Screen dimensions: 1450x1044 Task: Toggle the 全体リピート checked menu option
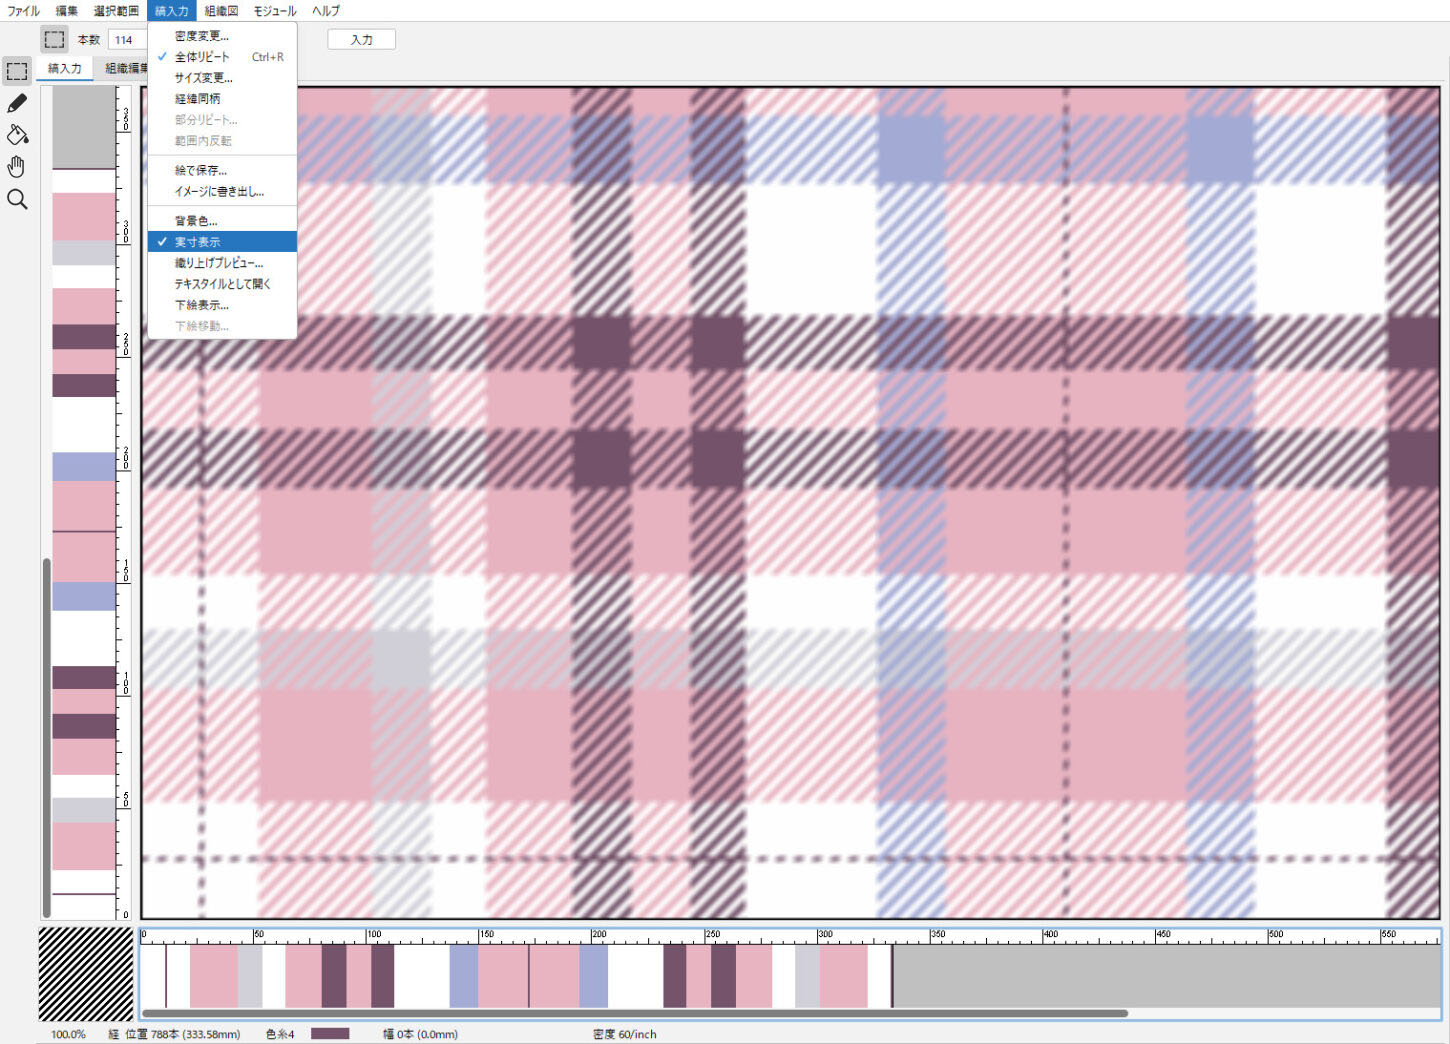202,57
